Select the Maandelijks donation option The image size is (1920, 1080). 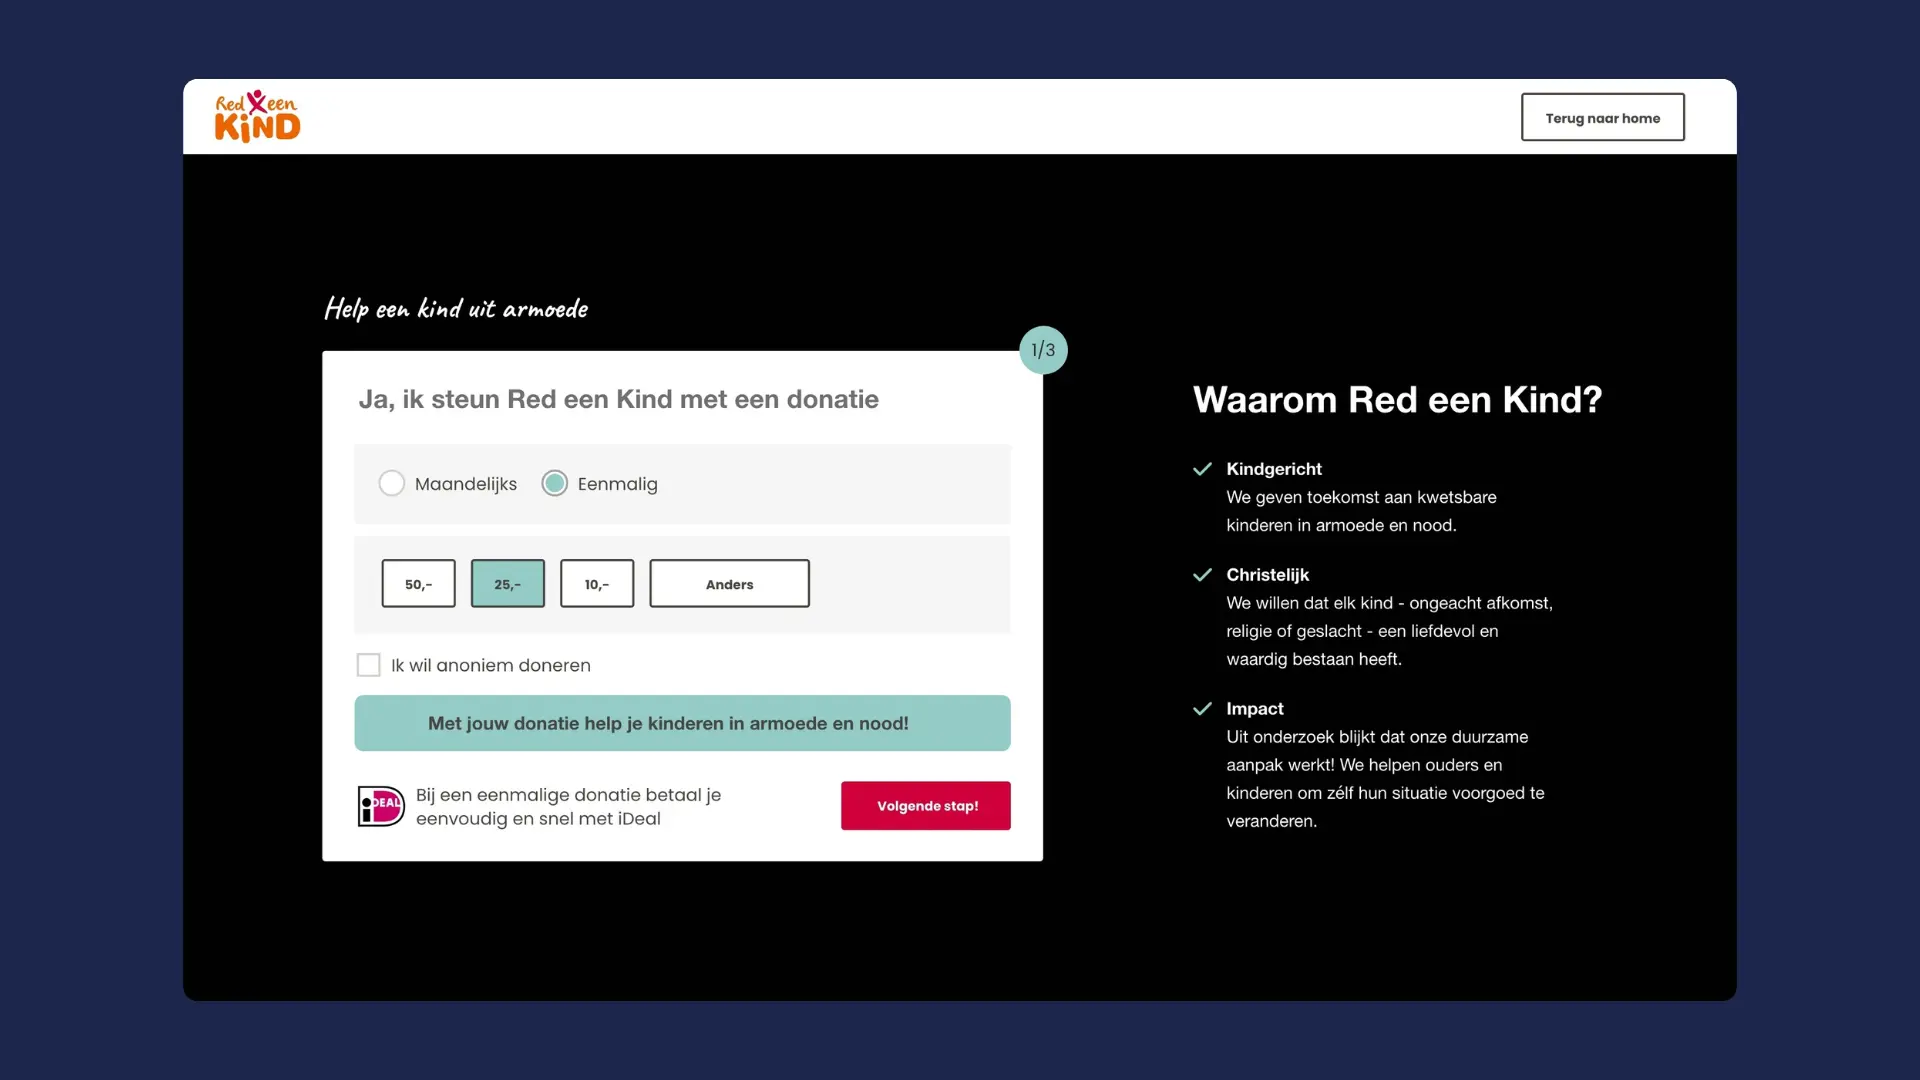pos(392,483)
